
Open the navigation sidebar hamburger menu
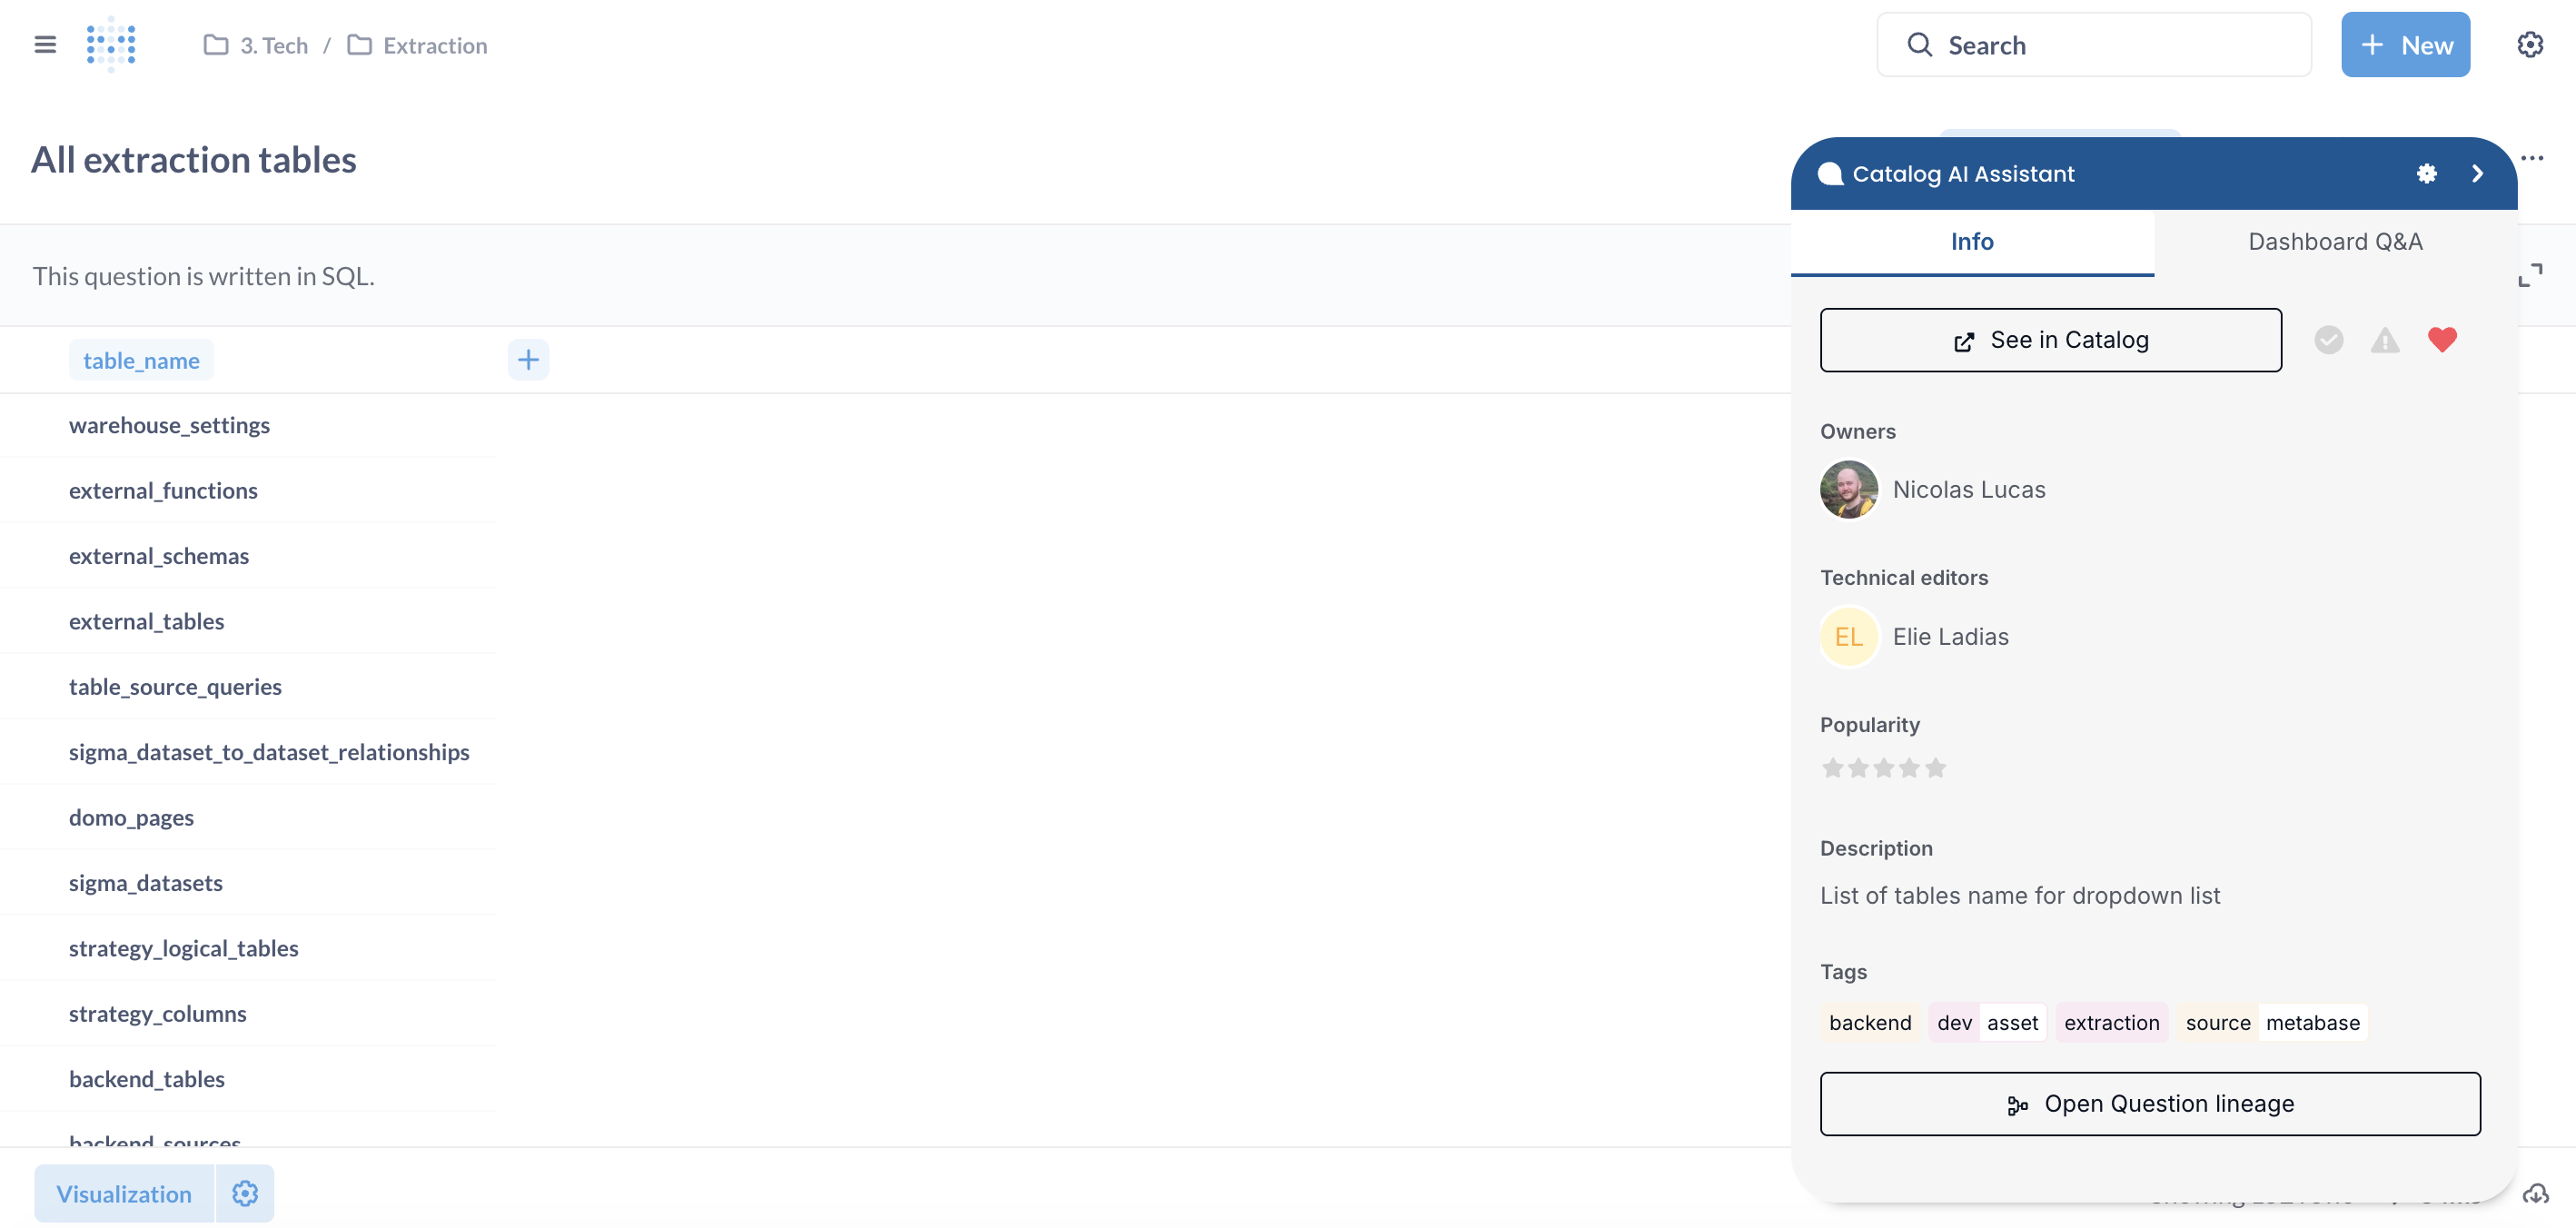45,44
